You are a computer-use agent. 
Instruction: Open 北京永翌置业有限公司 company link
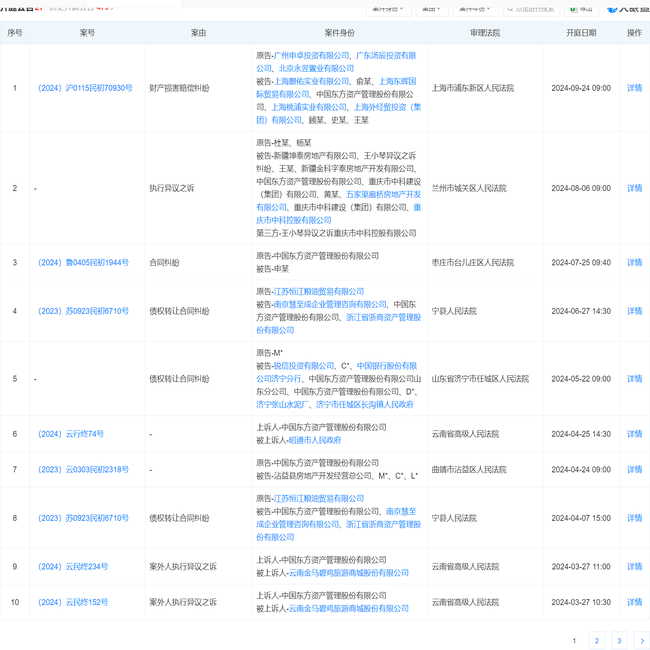[316, 68]
